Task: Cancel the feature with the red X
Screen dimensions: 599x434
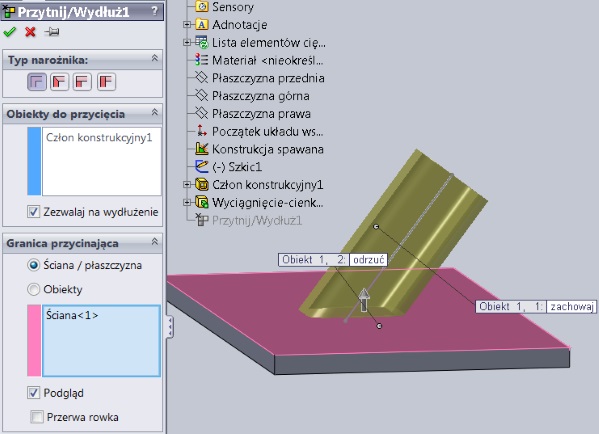Action: (x=30, y=32)
